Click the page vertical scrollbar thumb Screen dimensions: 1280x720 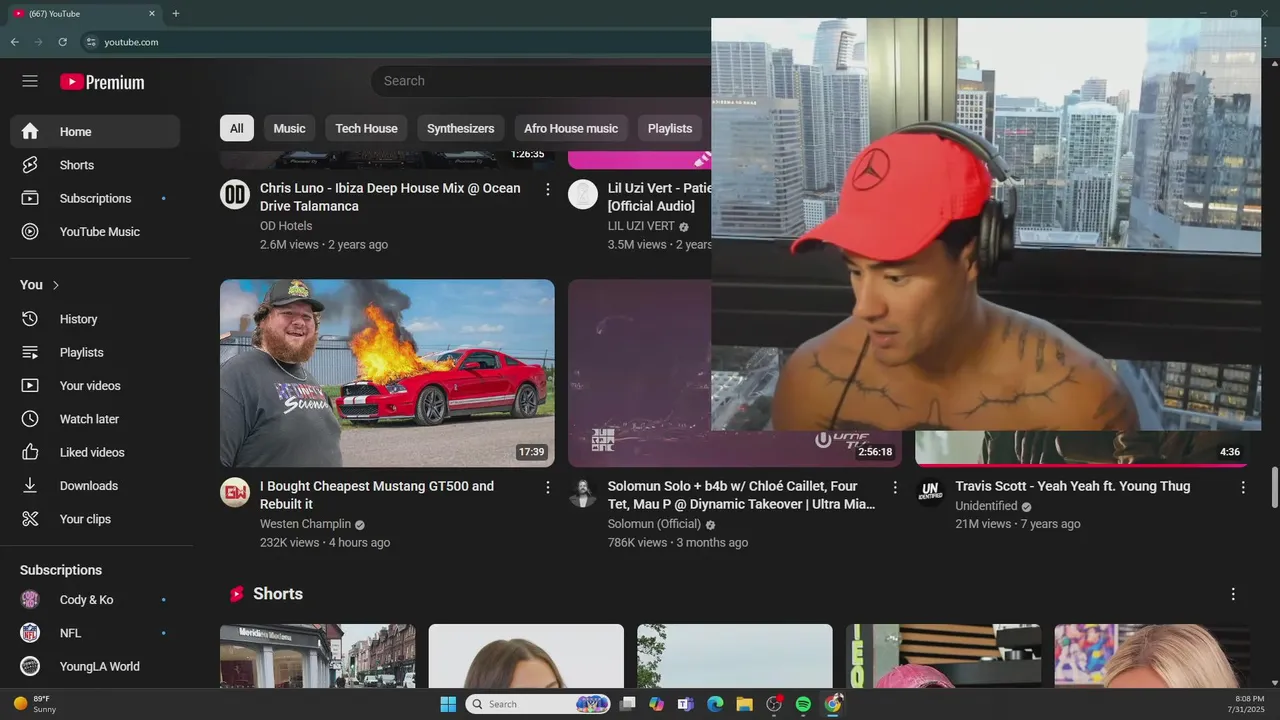(1274, 488)
